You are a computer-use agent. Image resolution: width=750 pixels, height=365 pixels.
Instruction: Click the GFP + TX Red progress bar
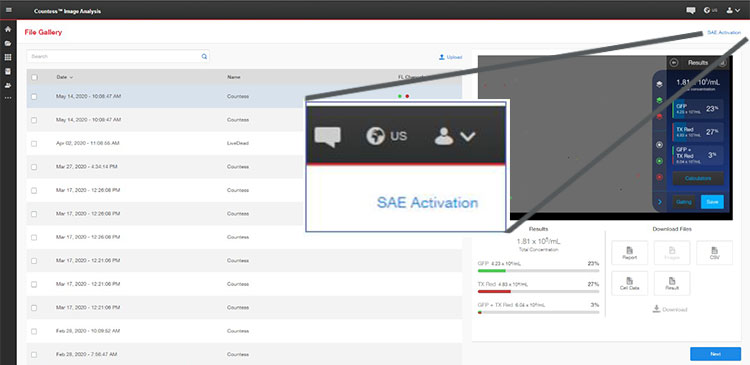[538, 312]
